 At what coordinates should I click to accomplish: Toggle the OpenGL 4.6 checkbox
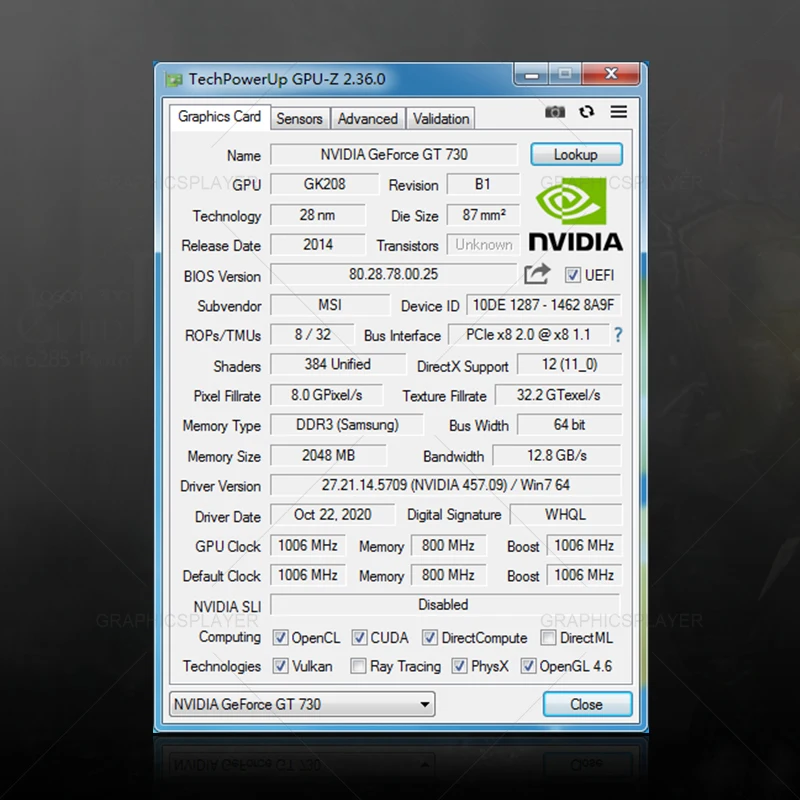[x=528, y=666]
